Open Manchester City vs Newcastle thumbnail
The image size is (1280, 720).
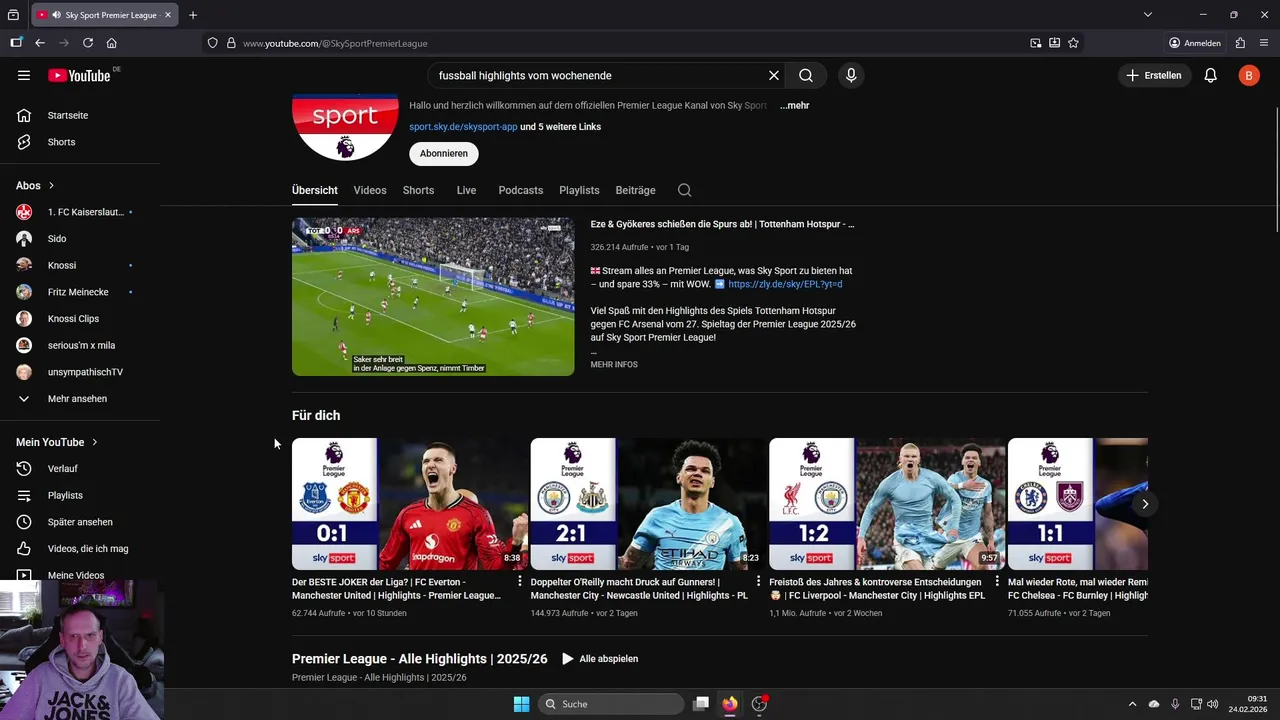[x=649, y=504]
